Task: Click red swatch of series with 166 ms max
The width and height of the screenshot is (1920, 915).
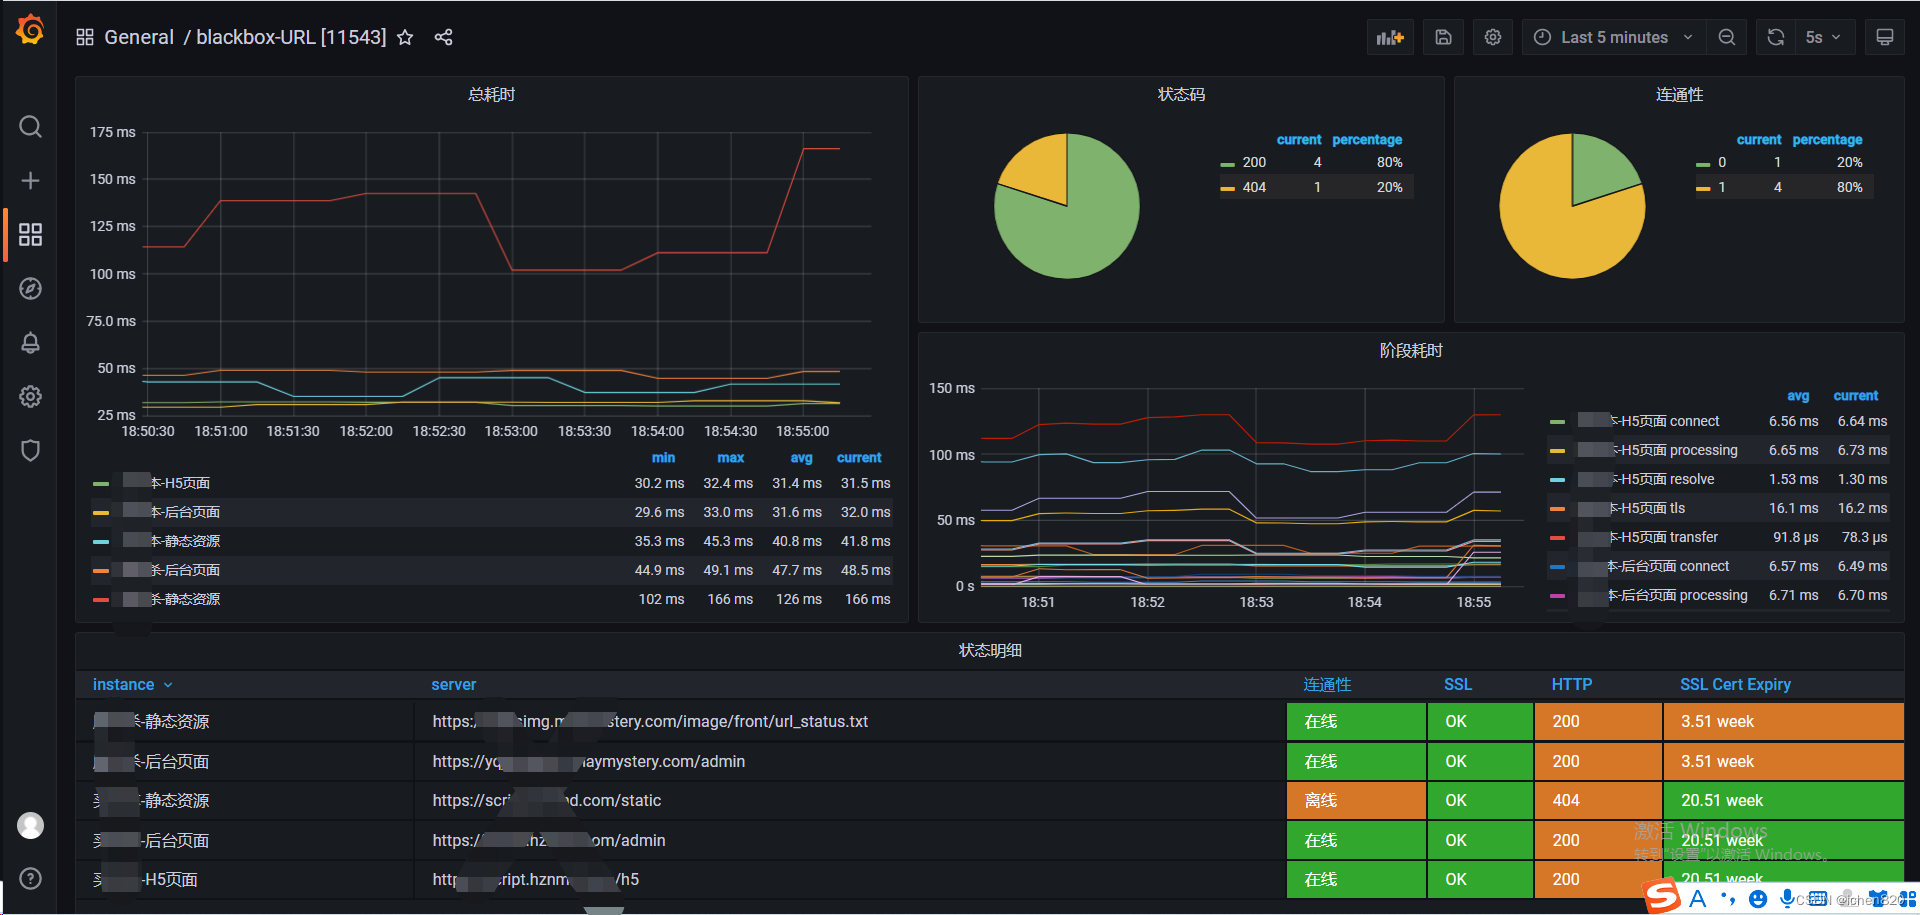Action: pyautogui.click(x=101, y=600)
